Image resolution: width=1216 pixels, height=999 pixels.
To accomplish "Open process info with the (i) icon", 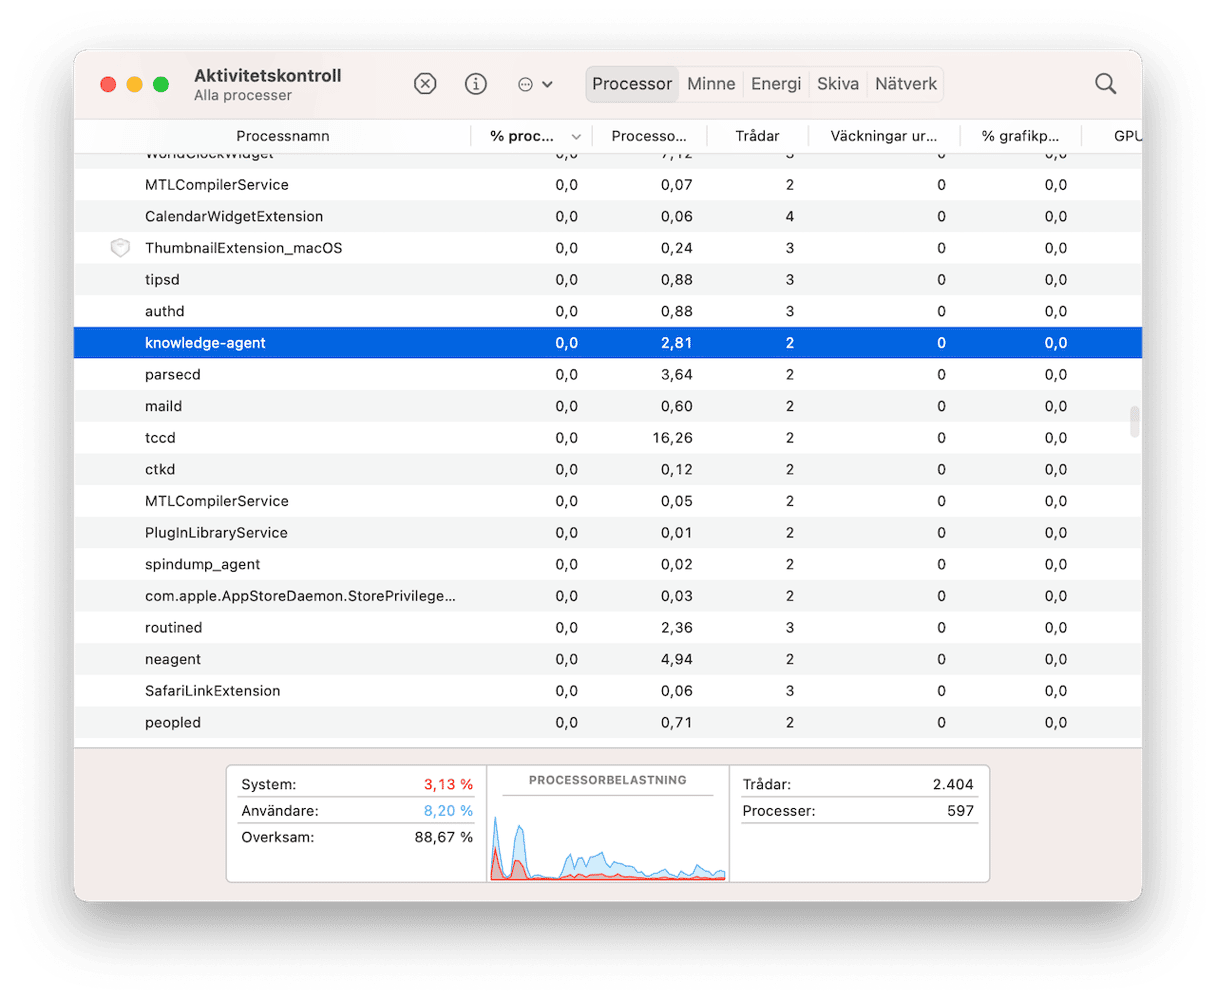I will pos(476,84).
